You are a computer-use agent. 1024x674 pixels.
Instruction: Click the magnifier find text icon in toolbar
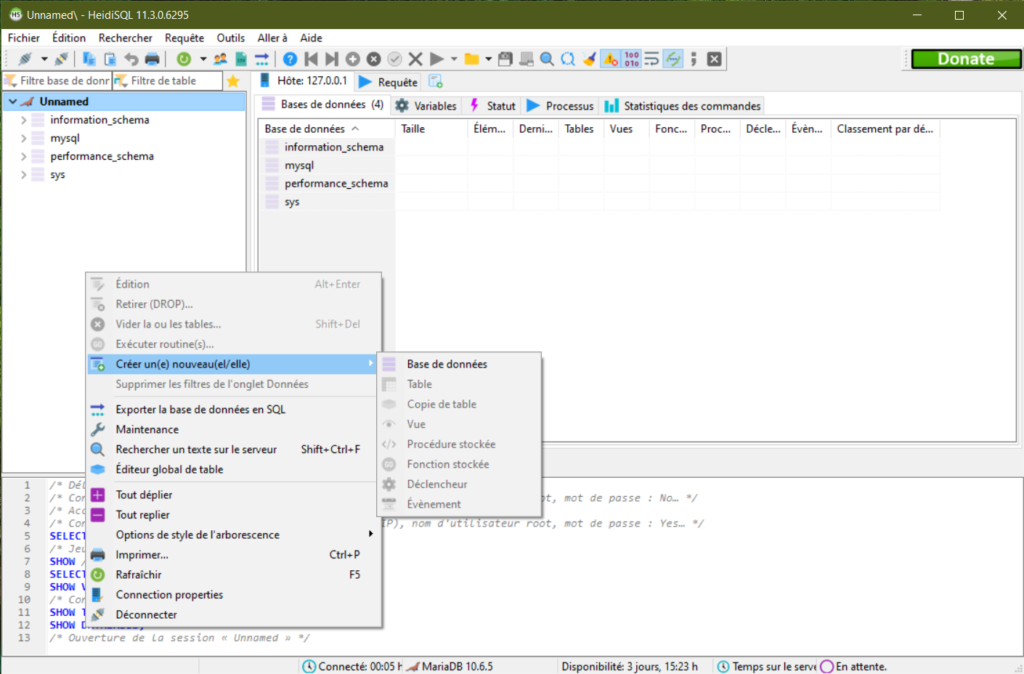coord(547,59)
